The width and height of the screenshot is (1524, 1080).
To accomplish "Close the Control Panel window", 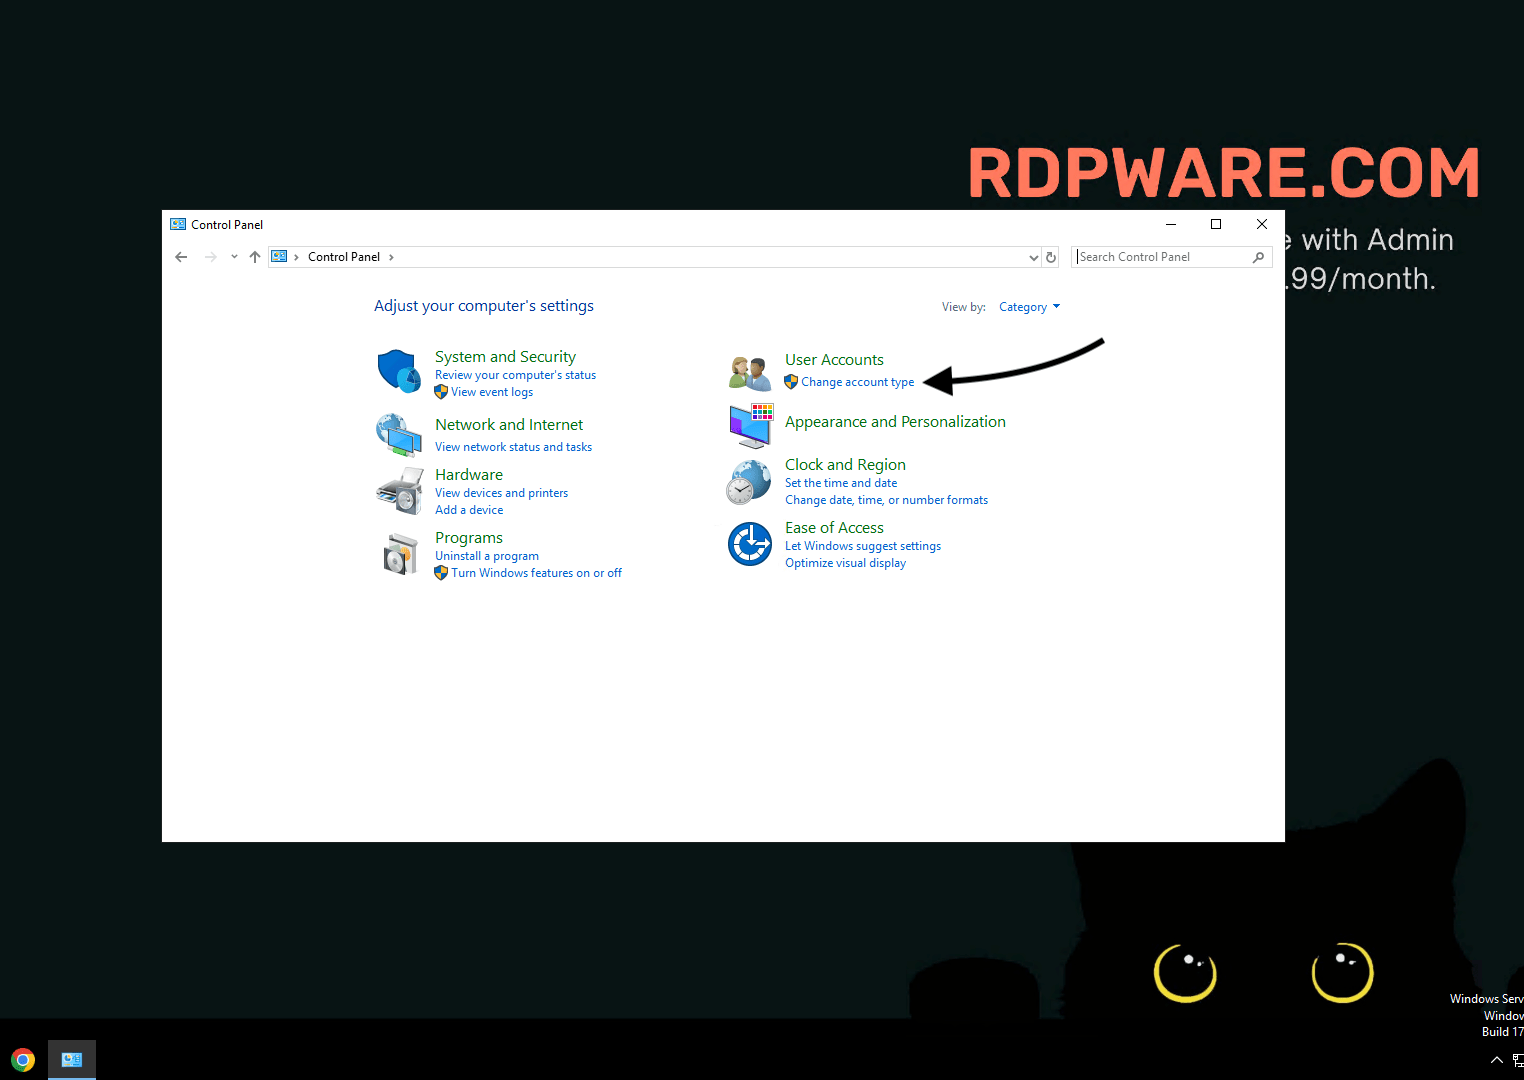I will [1262, 224].
